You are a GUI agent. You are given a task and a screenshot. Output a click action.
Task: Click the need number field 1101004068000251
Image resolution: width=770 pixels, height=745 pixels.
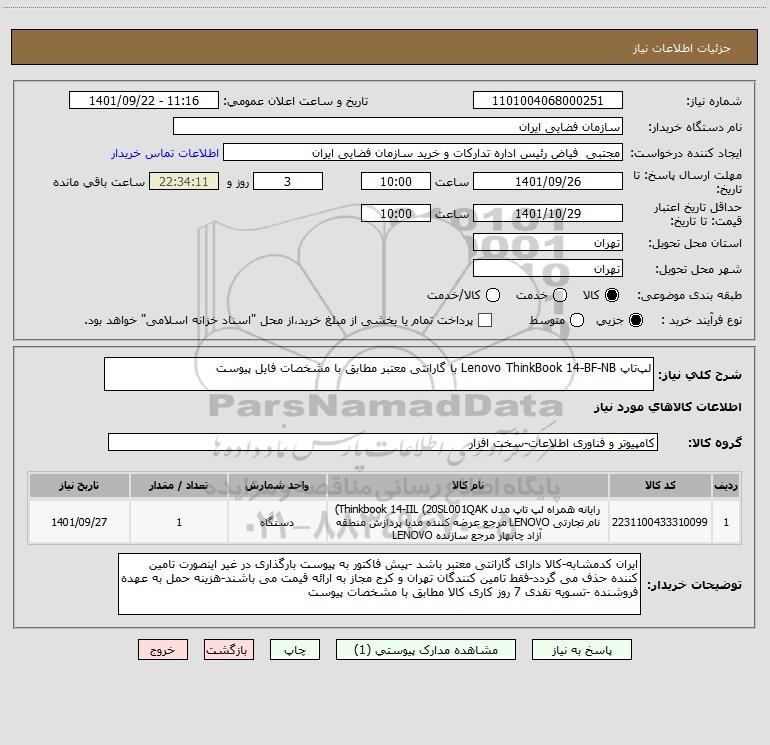click(x=548, y=101)
